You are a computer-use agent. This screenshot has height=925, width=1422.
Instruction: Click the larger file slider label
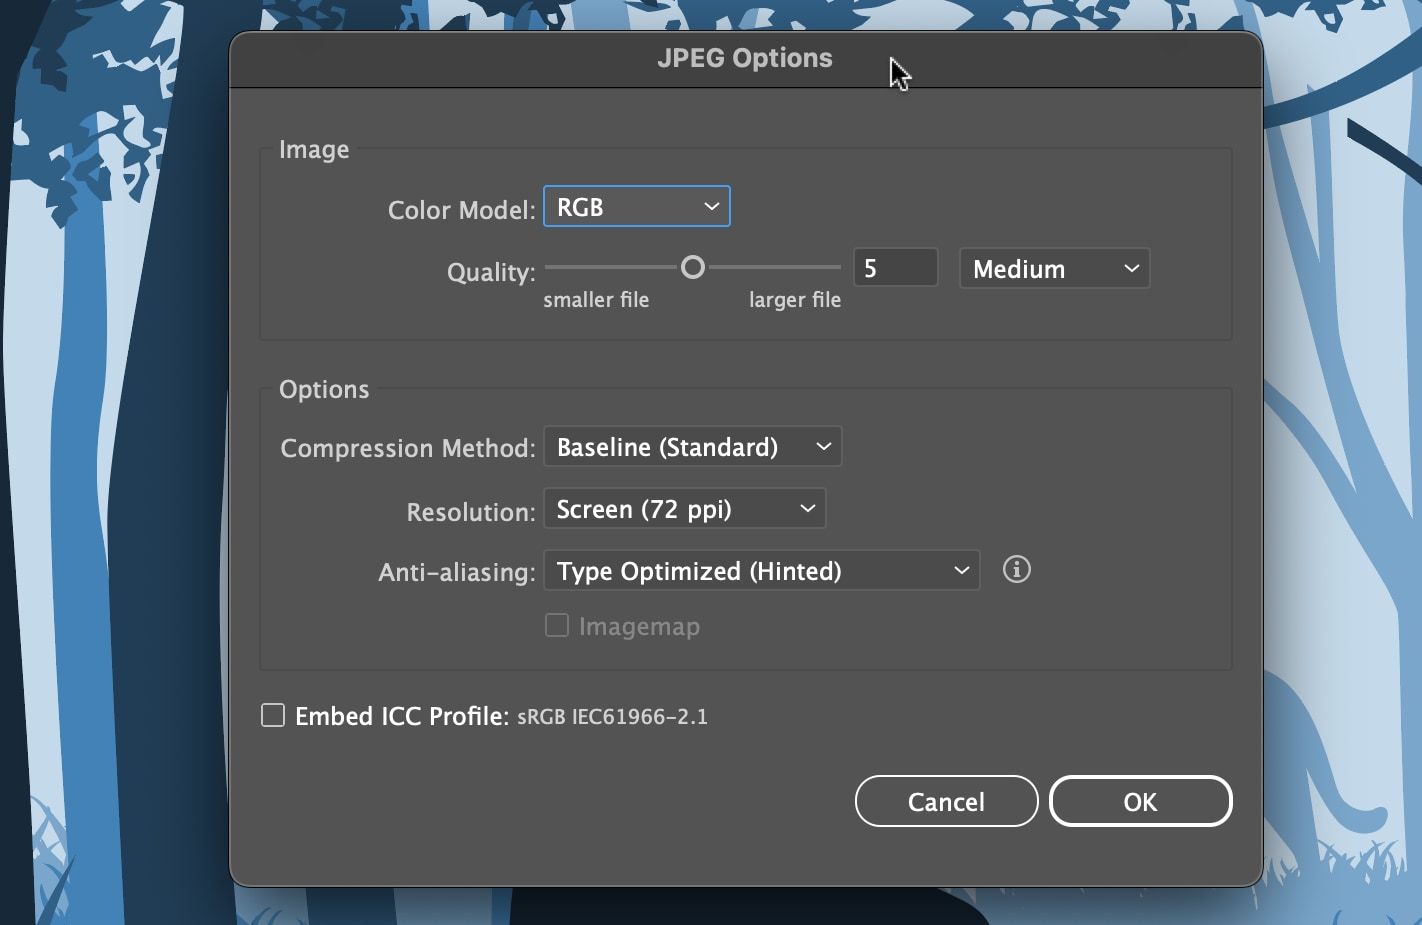793,299
